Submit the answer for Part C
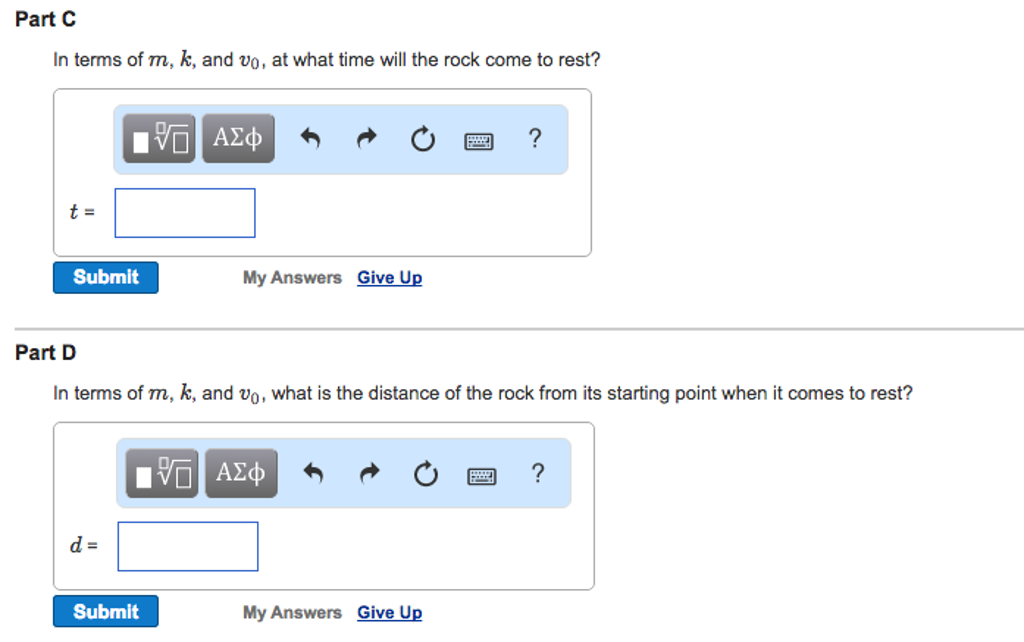This screenshot has width=1024, height=642. click(x=105, y=277)
